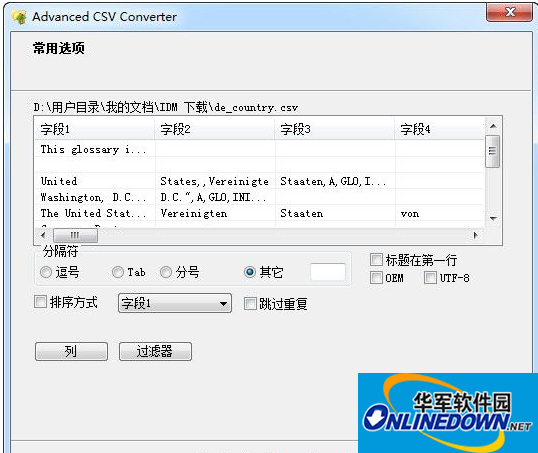
Task: Select the 'The United Stat...' cell
Action: coord(95,213)
